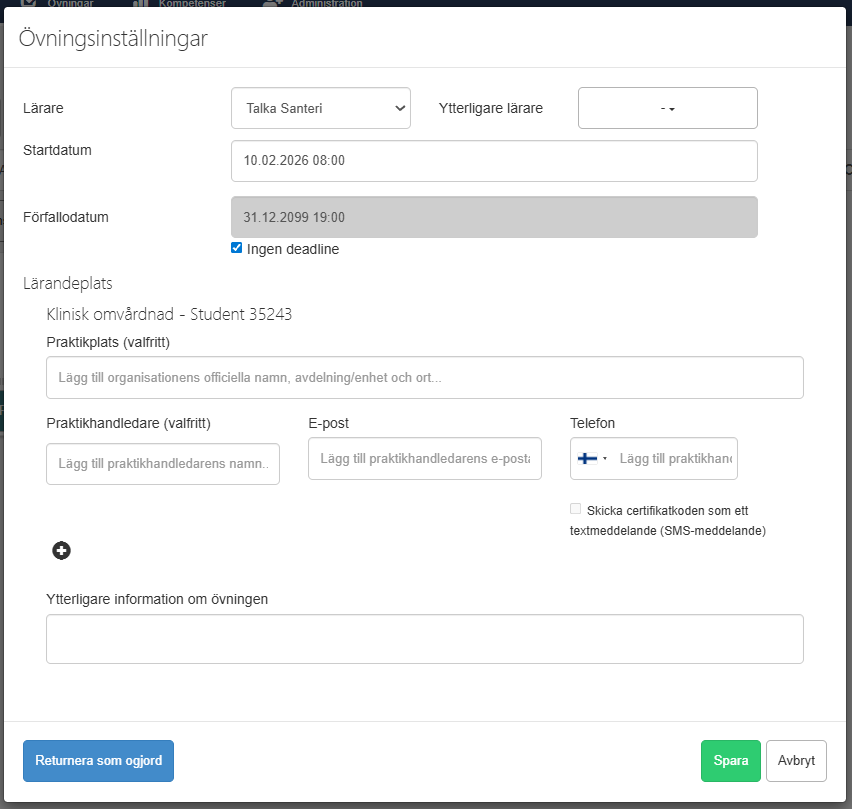Image resolution: width=852 pixels, height=809 pixels.
Task: Click the Startdatum field showing 10.02.2026
Action: coord(494,161)
